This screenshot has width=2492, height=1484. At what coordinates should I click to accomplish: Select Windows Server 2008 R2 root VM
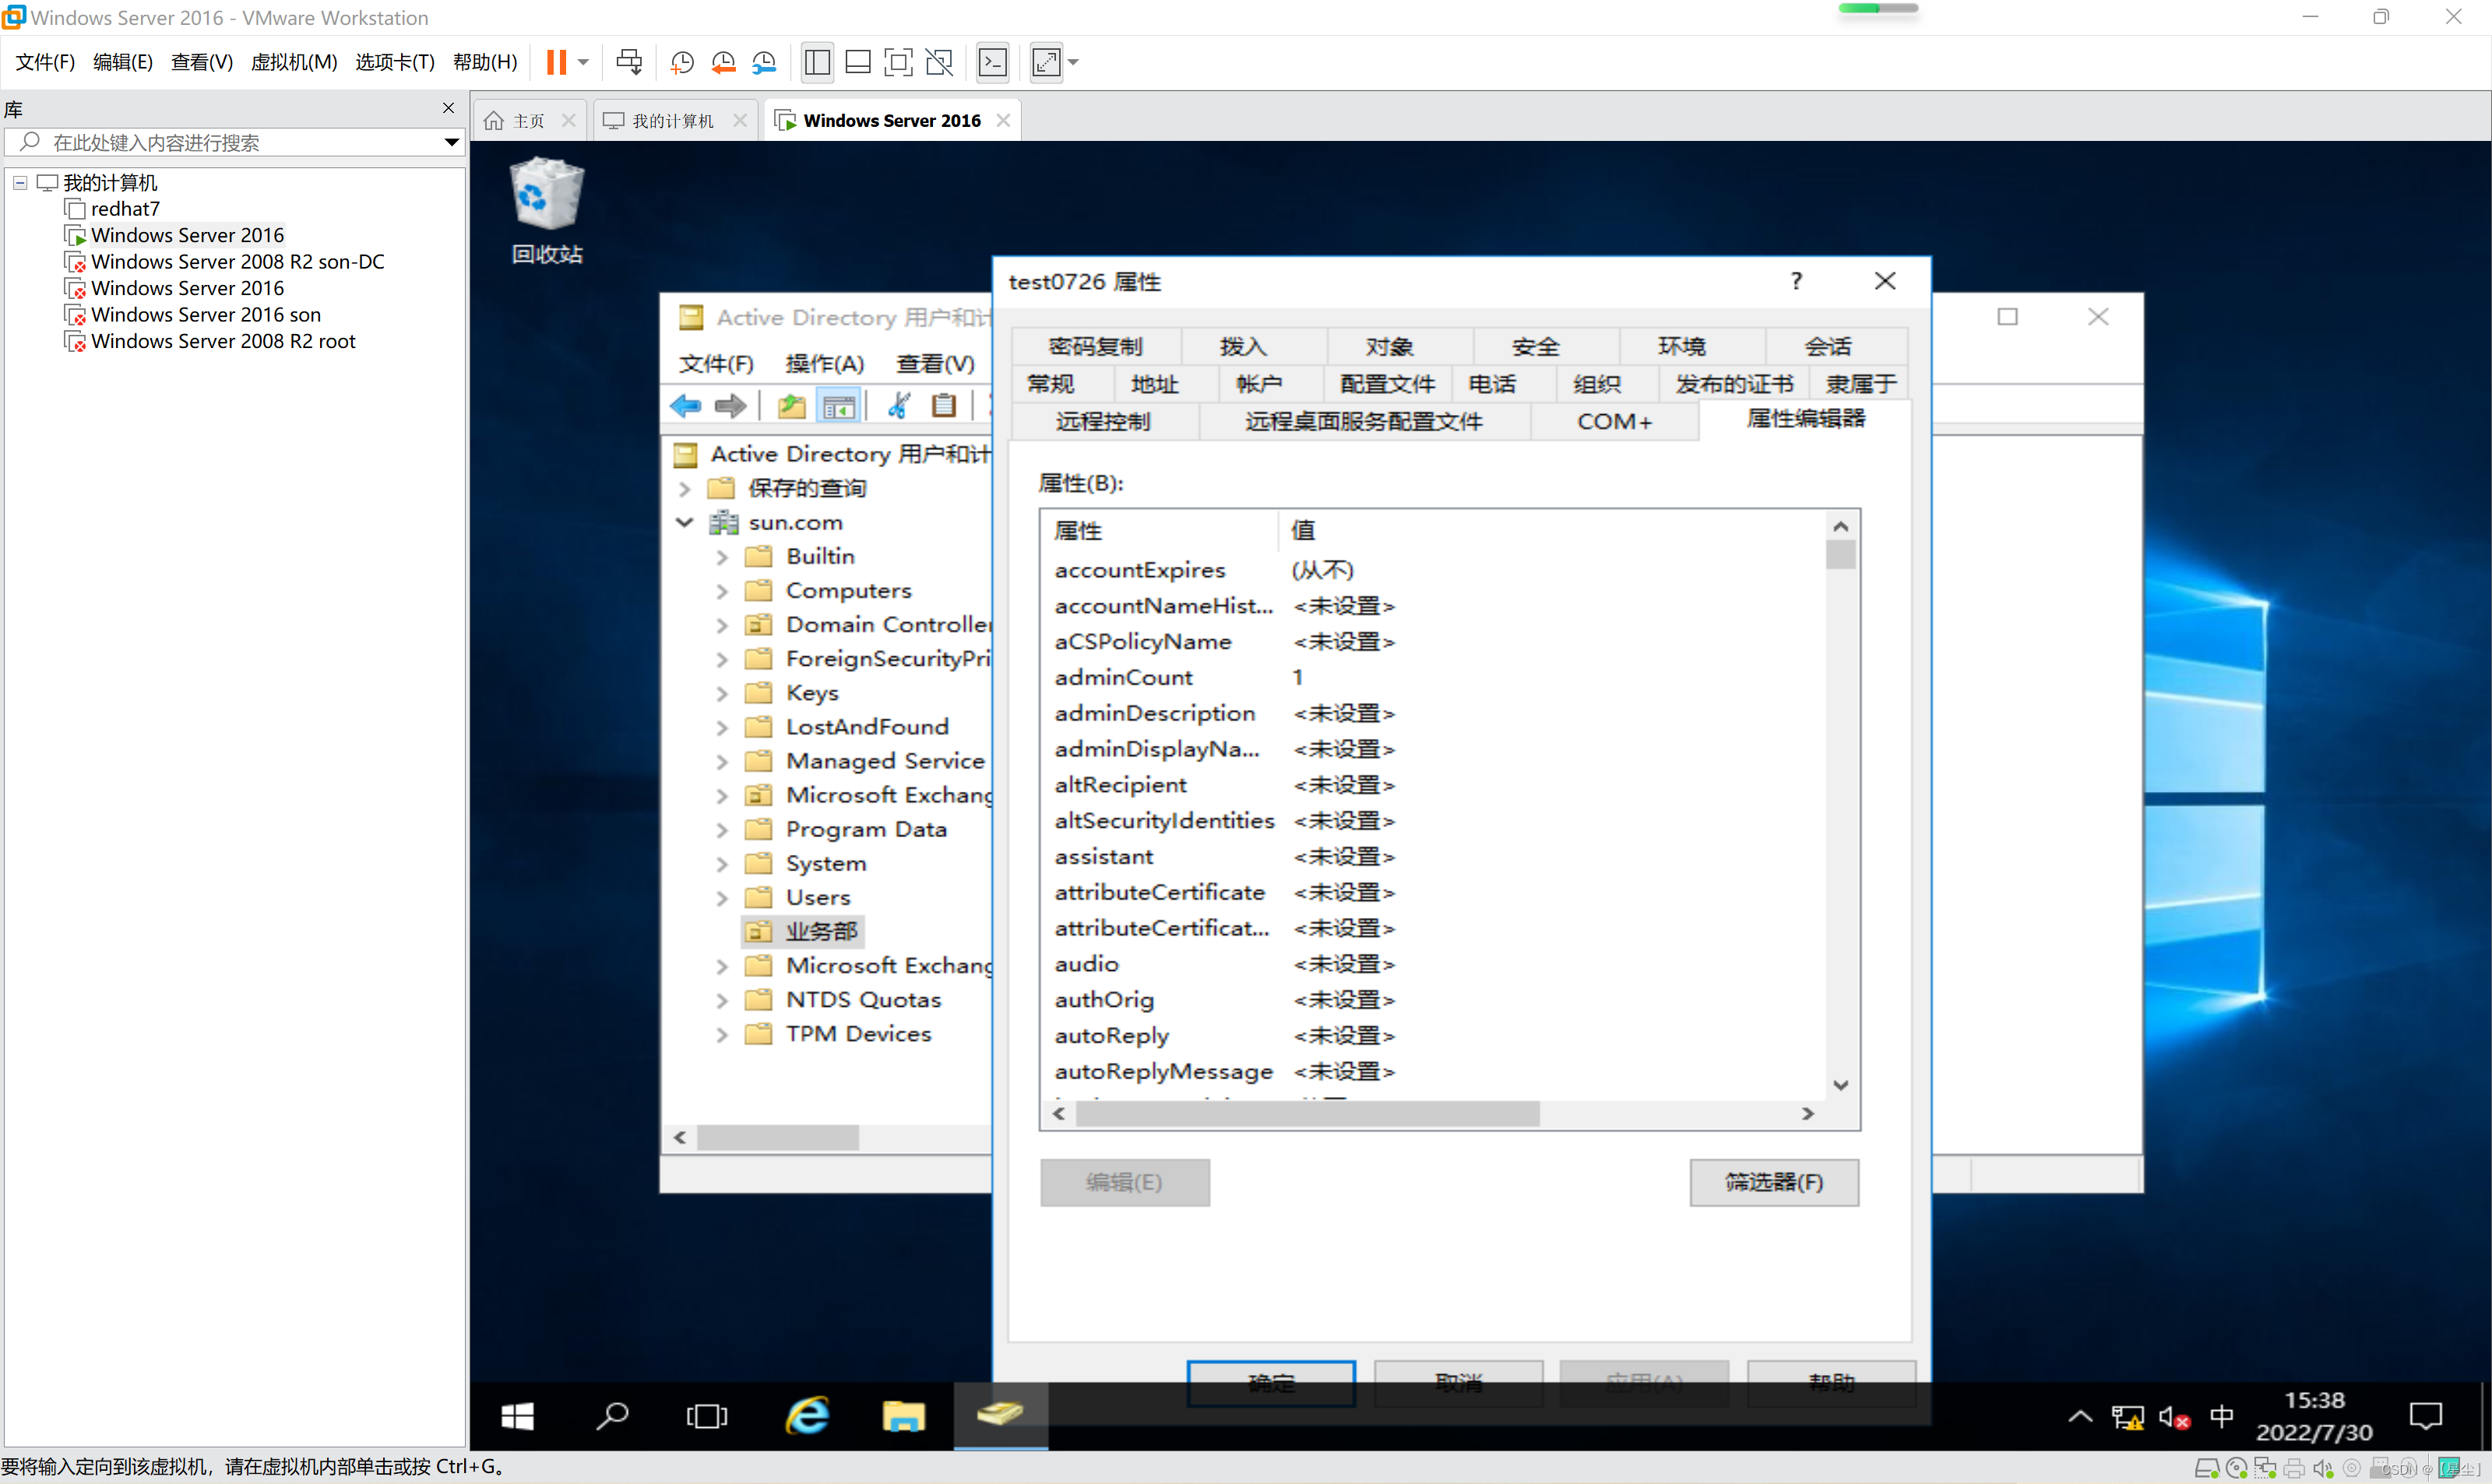click(223, 341)
